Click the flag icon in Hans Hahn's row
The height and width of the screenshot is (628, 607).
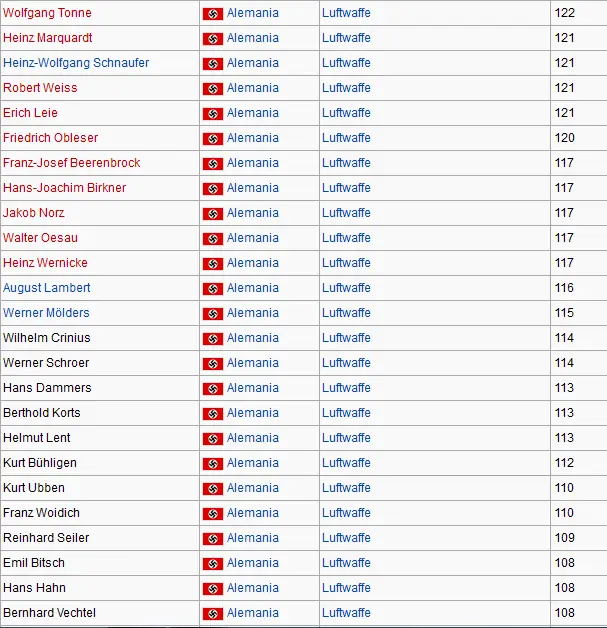click(x=213, y=589)
